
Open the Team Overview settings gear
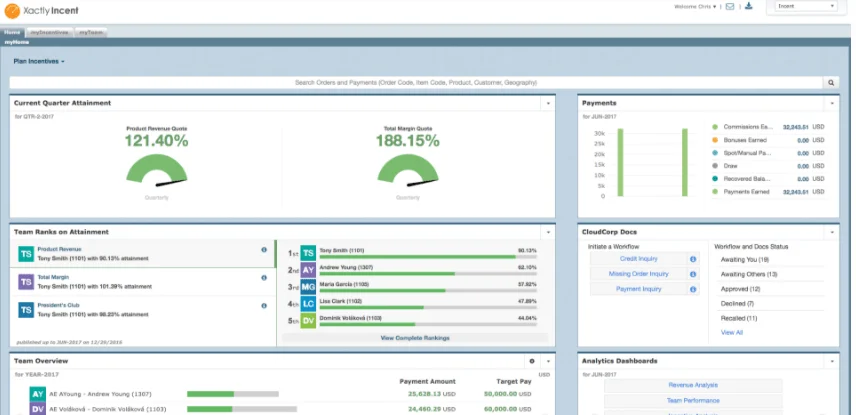(532, 361)
